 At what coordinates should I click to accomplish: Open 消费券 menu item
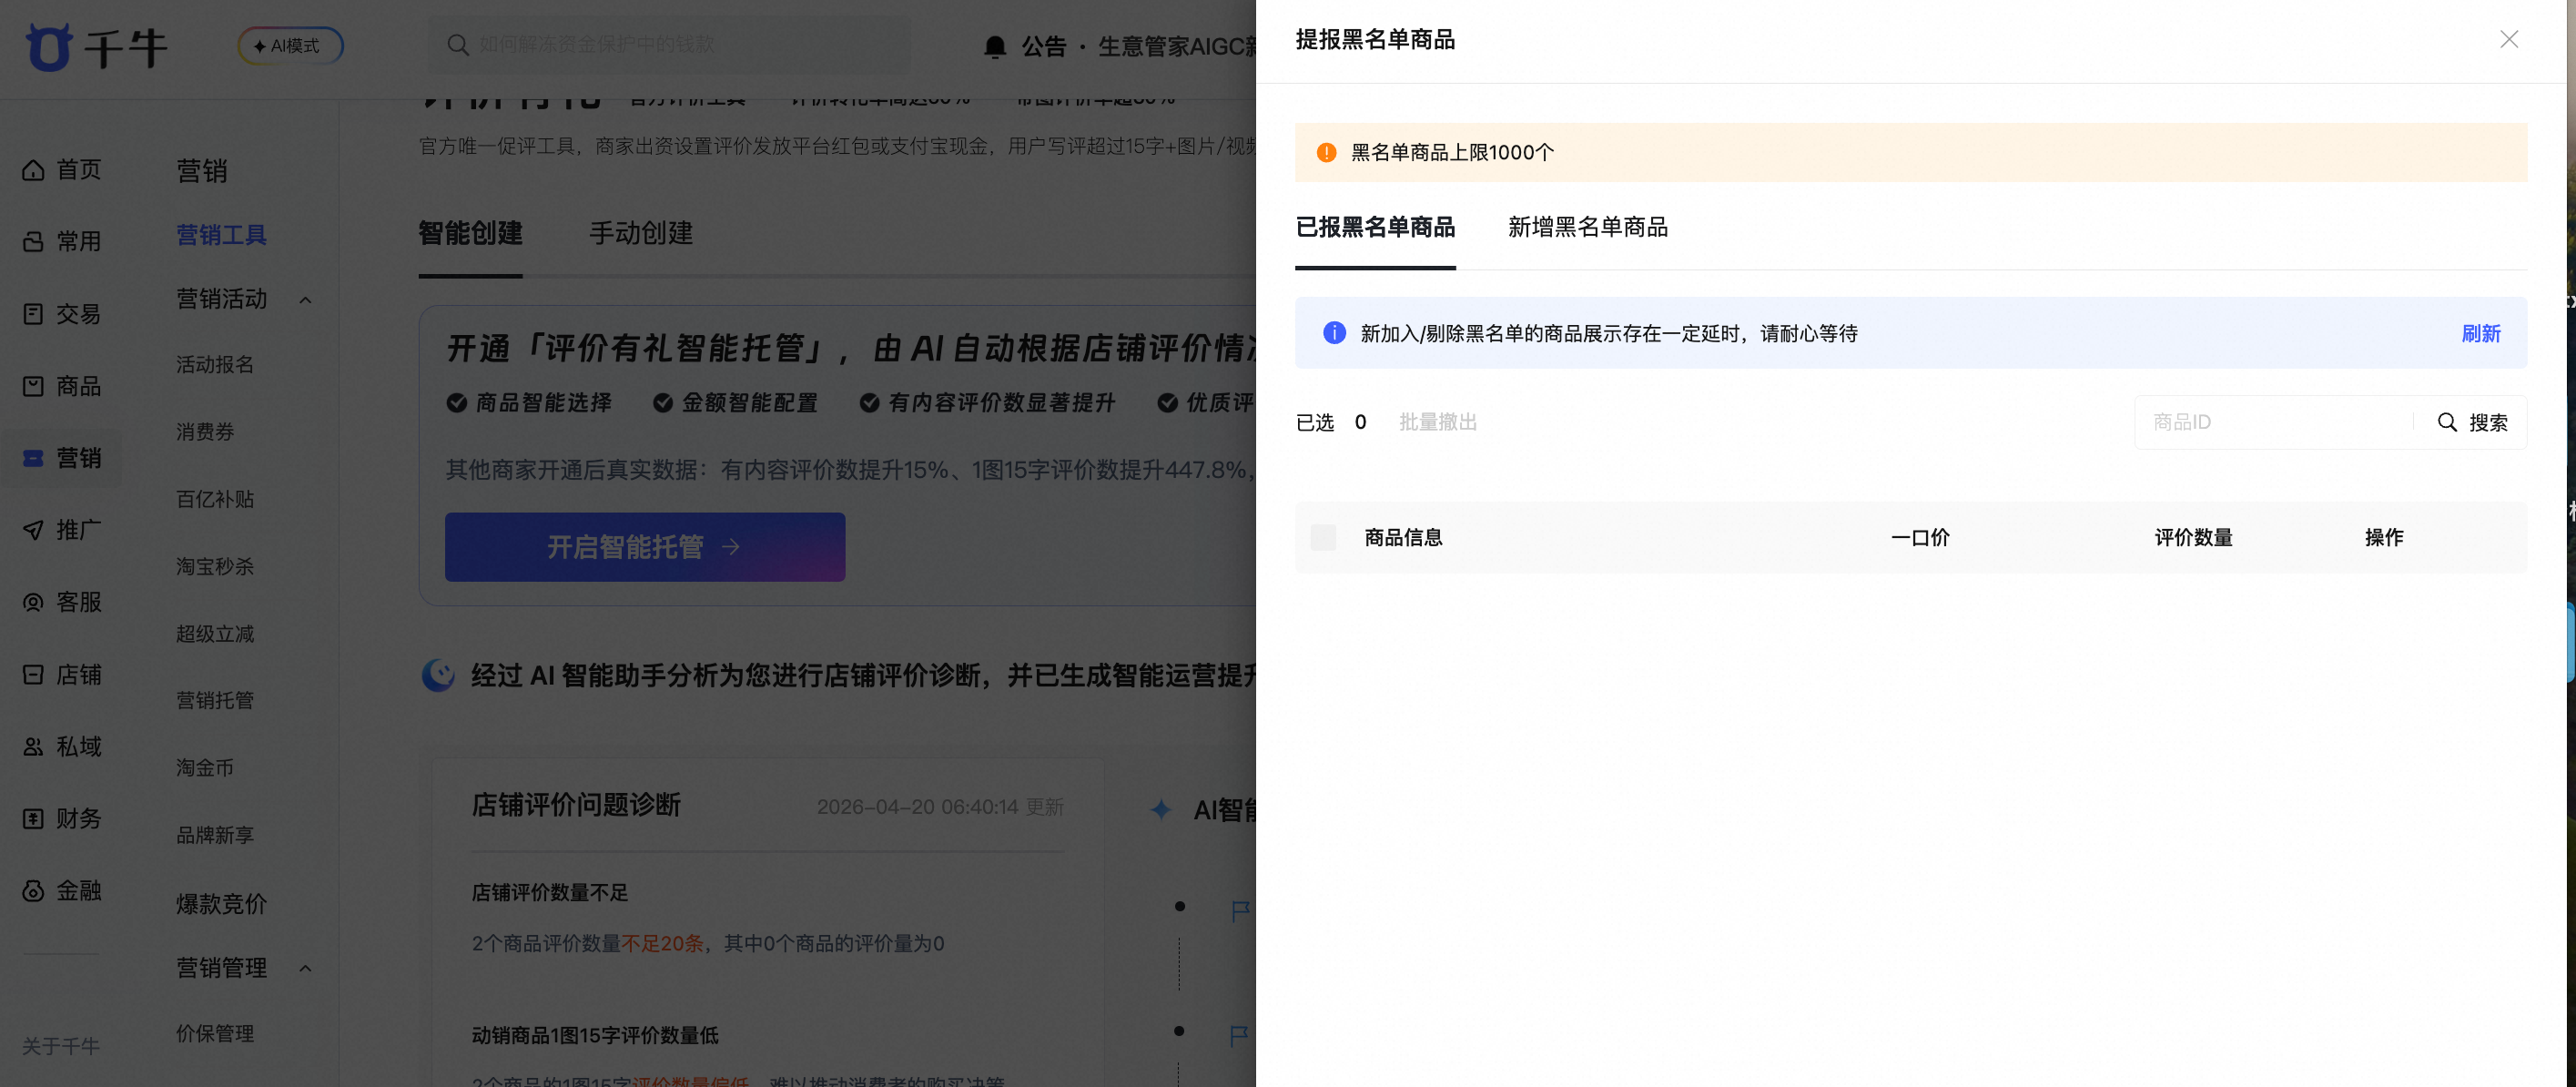[205, 432]
